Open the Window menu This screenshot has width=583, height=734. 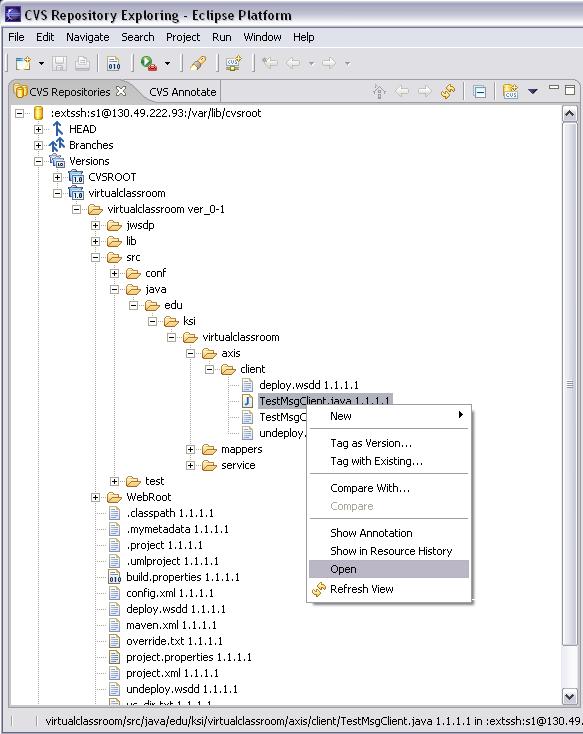point(262,37)
